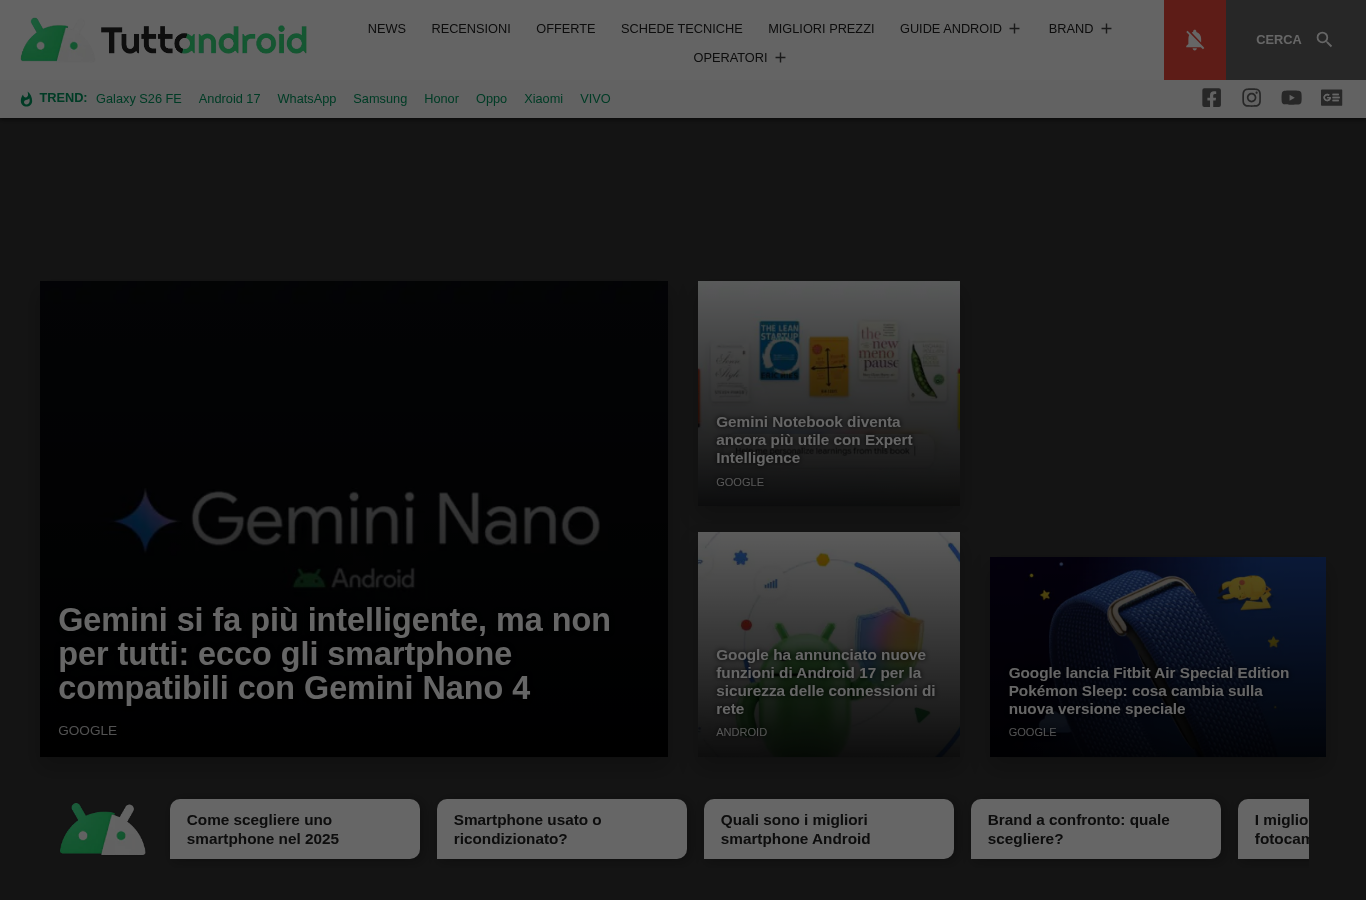1366x900 pixels.
Task: Toggle the notification bell button
Action: pos(1194,40)
